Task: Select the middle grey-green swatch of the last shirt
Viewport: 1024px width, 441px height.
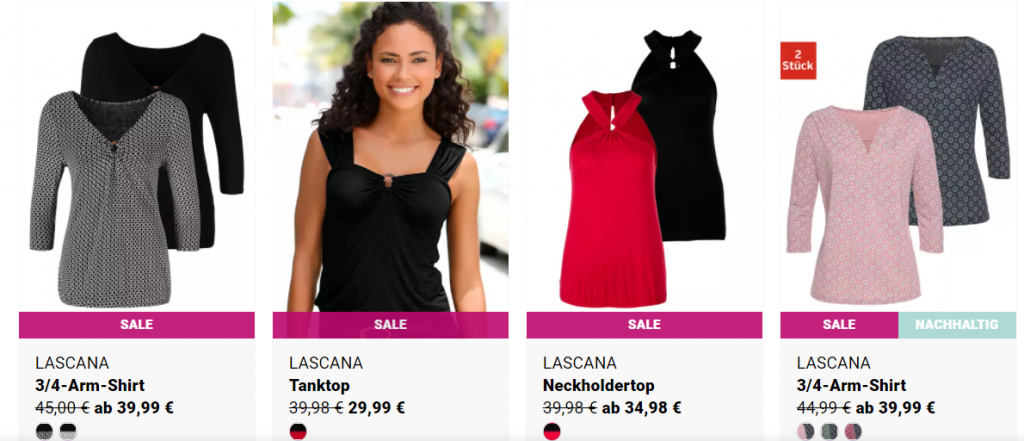Action: point(829,432)
